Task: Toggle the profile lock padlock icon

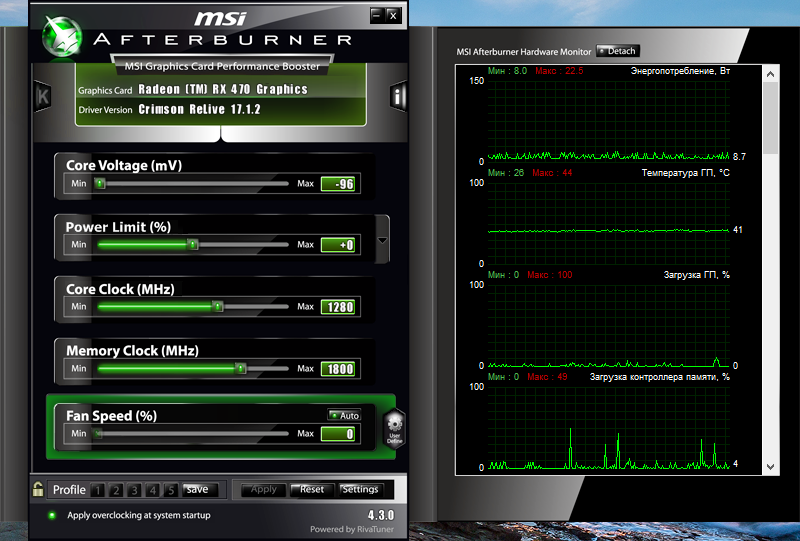Action: click(x=38, y=489)
